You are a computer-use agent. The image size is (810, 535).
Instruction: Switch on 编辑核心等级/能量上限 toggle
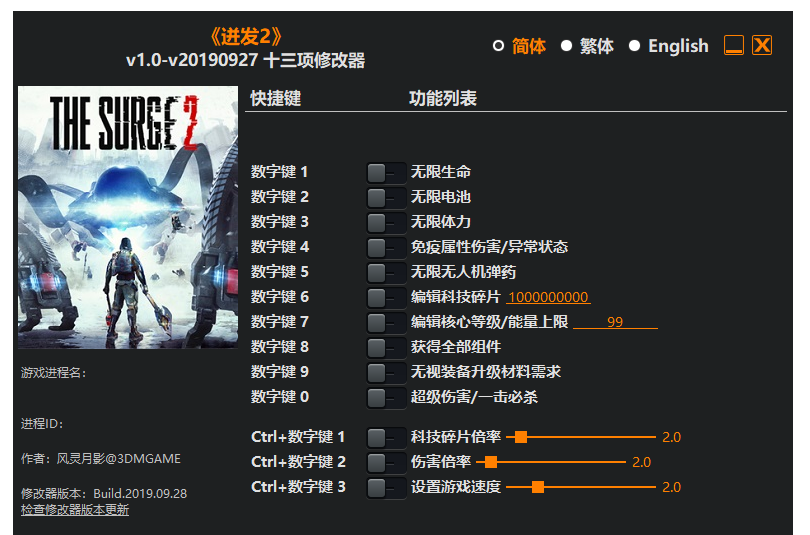pos(386,322)
